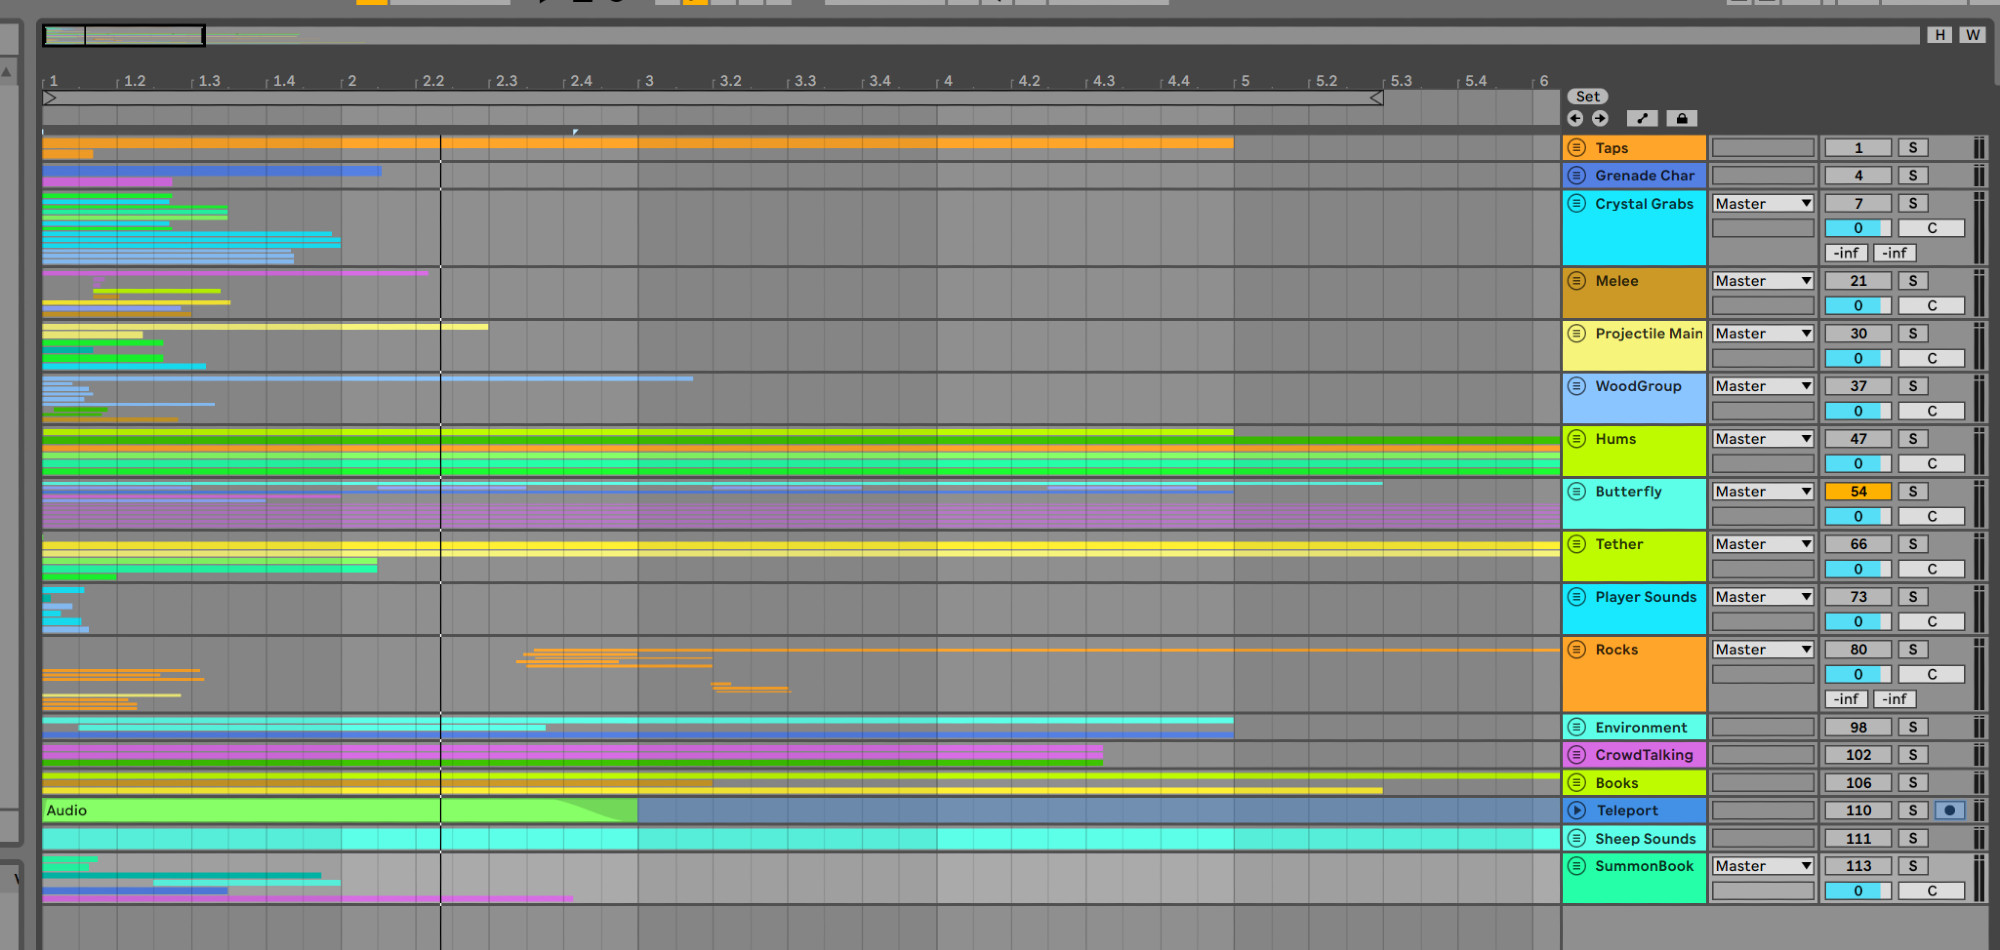Adjust the Melee pan control C
Screen dimensions: 2000x950
pos(1932,306)
